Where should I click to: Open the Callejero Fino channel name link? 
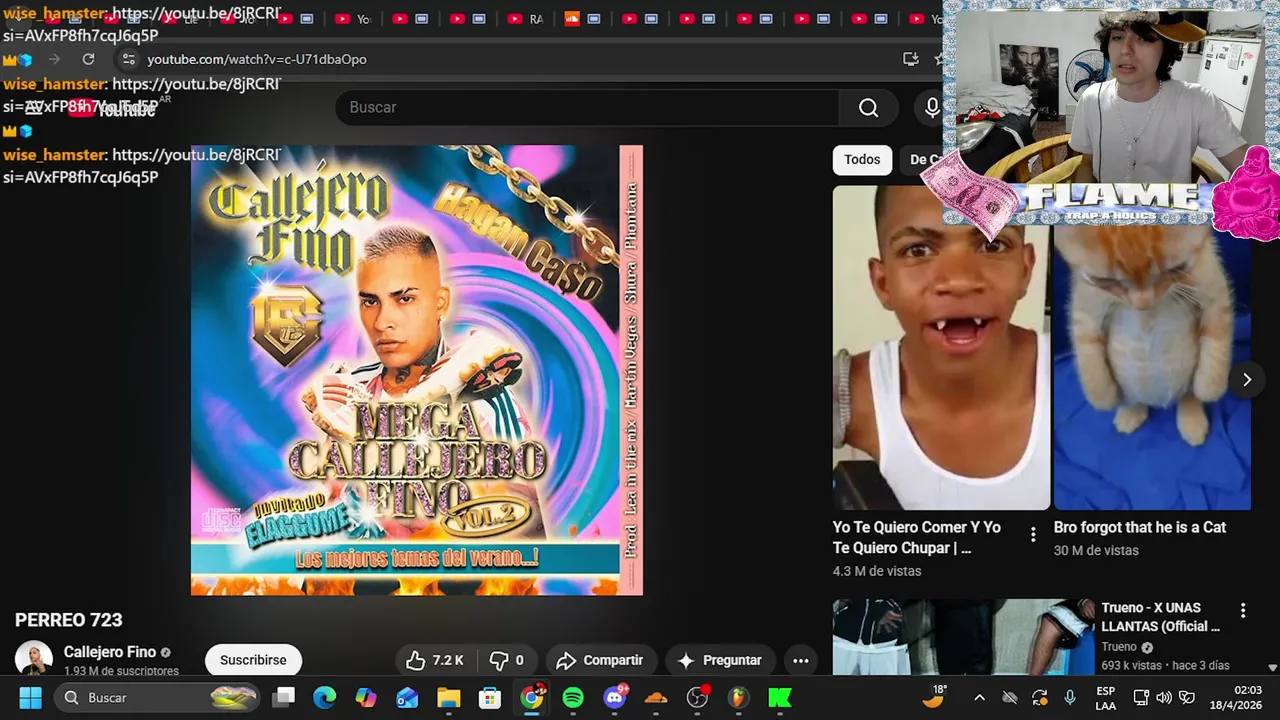pos(110,652)
